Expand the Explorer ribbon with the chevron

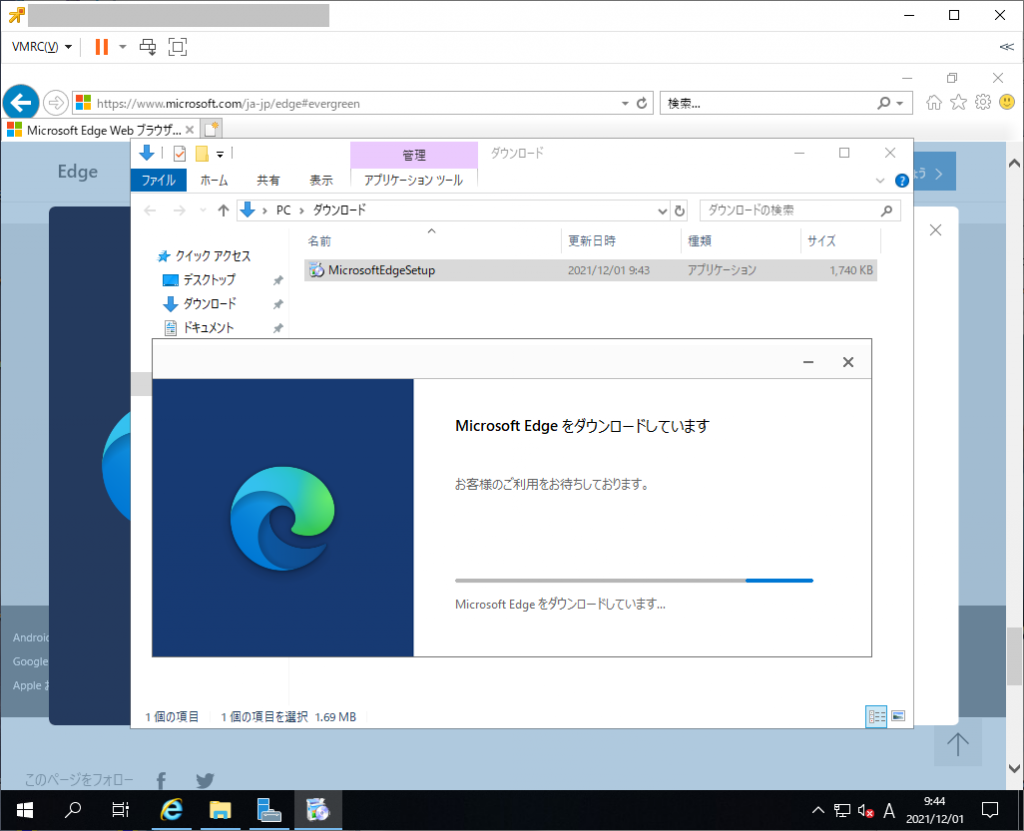pyautogui.click(x=880, y=180)
